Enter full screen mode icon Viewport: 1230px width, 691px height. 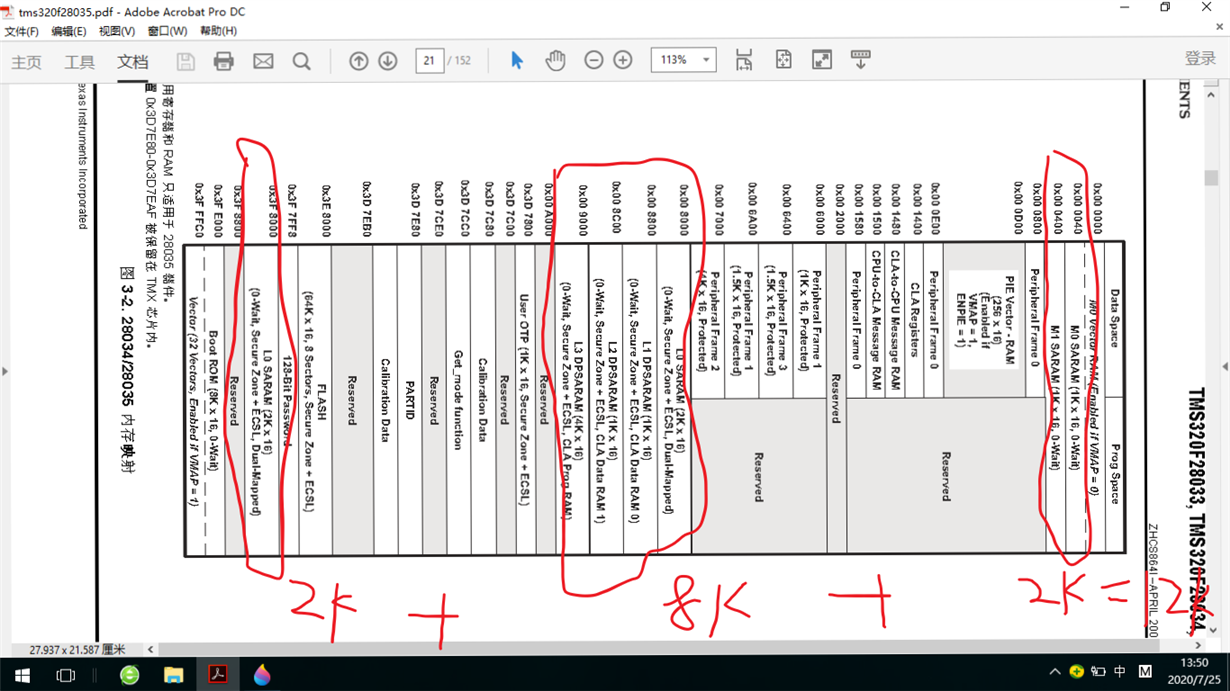[x=822, y=60]
